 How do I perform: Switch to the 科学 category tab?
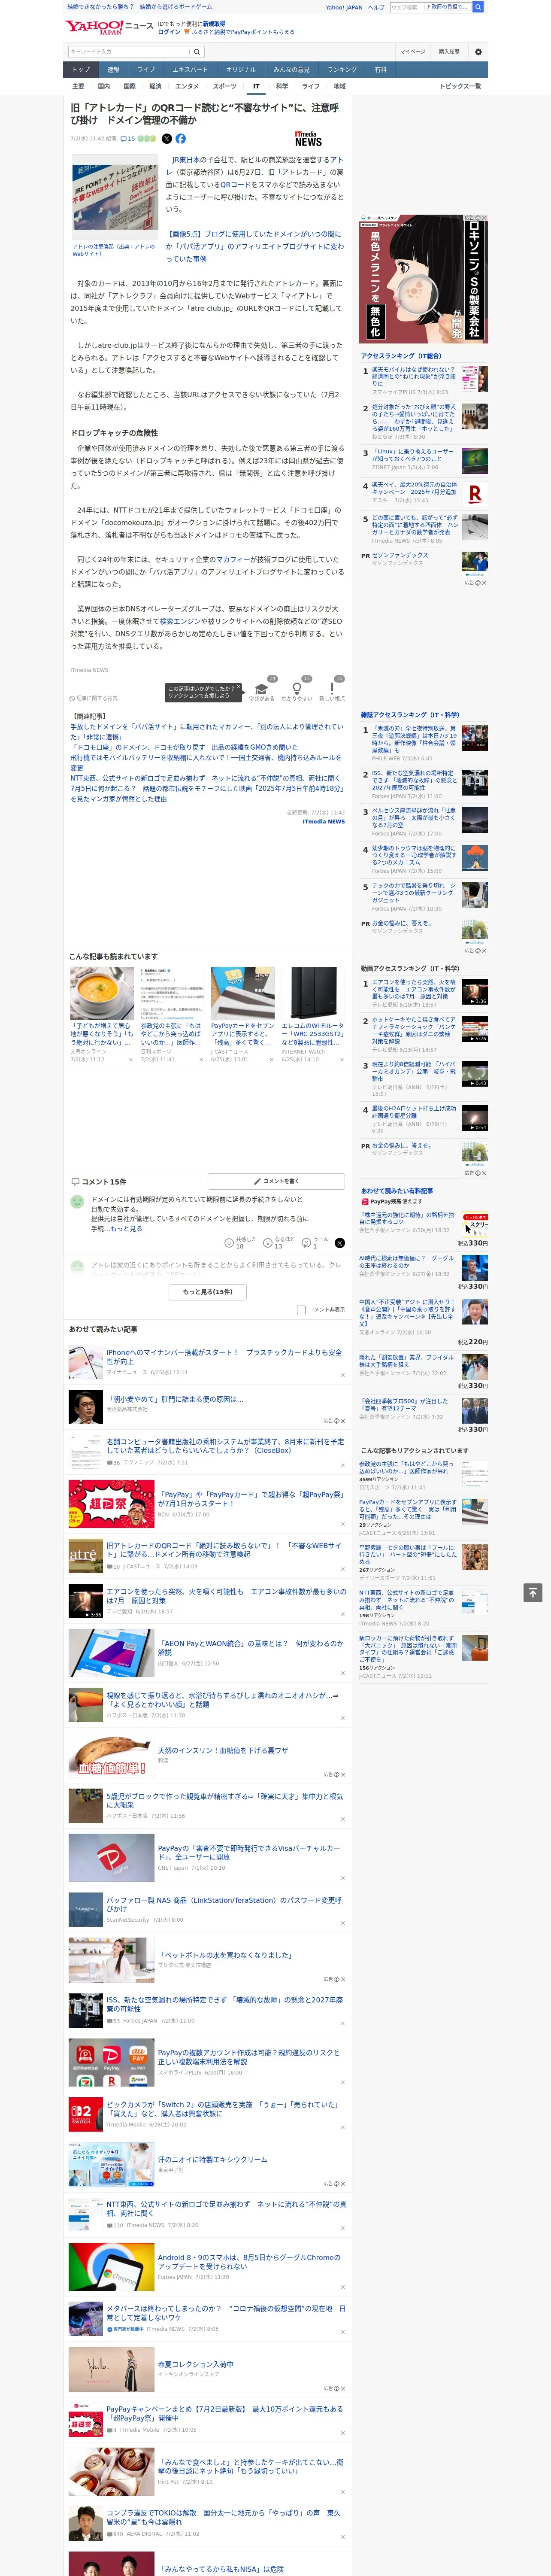pos(282,86)
